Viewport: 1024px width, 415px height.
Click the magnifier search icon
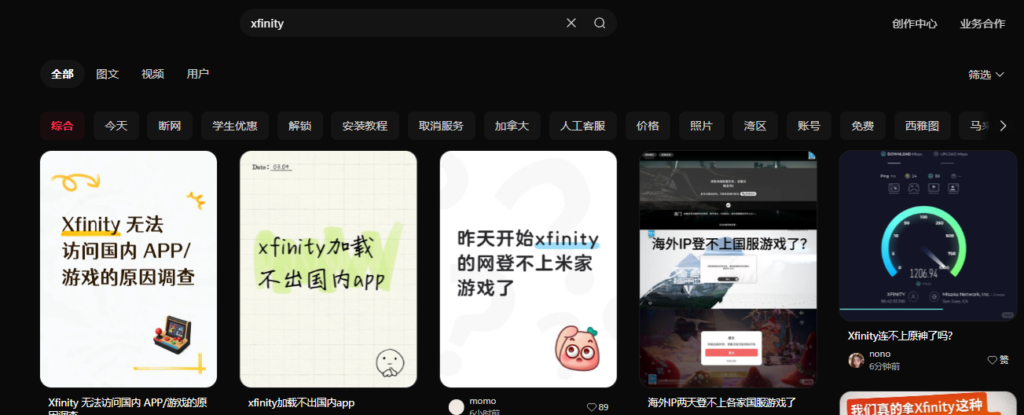(x=600, y=23)
